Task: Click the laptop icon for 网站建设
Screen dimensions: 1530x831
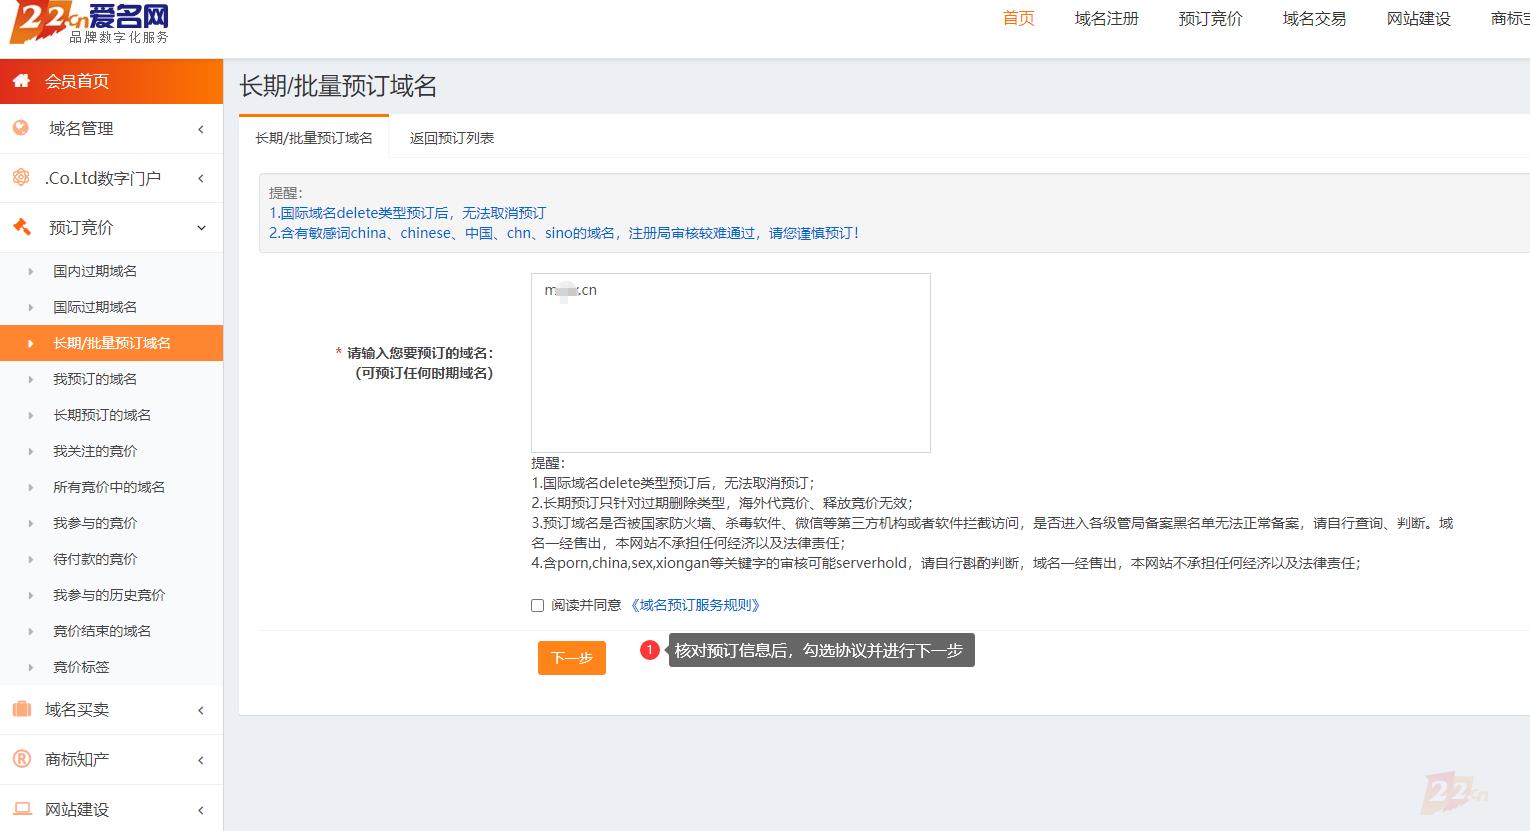Action: click(21, 809)
